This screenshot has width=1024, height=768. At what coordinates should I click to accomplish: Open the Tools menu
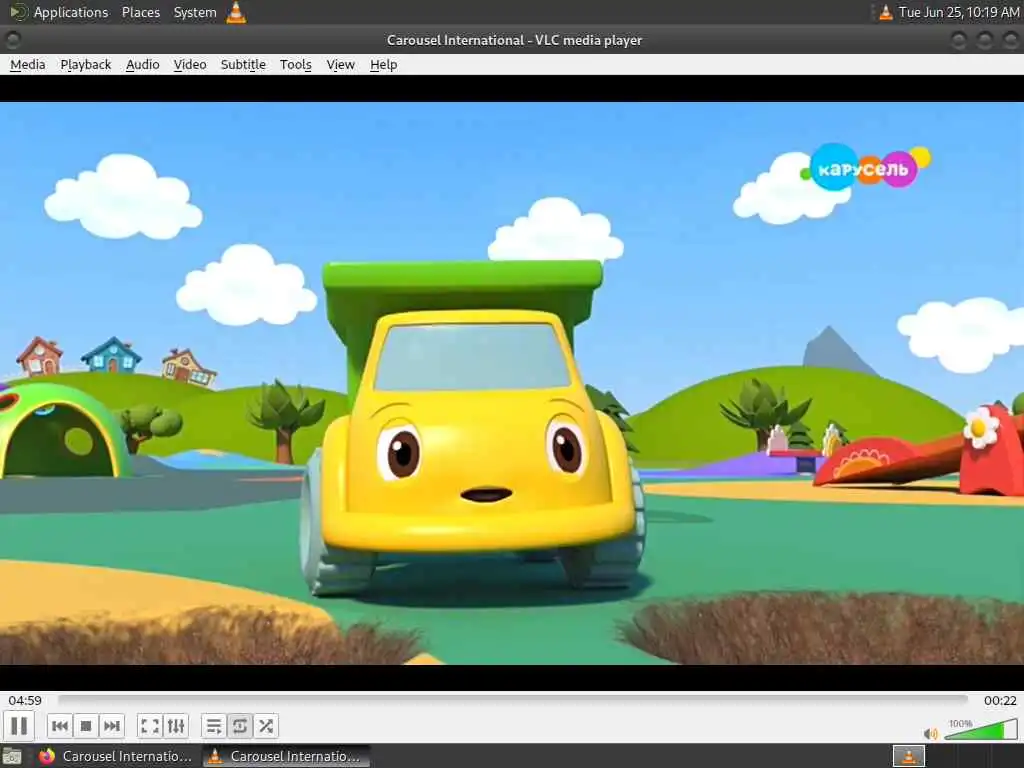[295, 65]
